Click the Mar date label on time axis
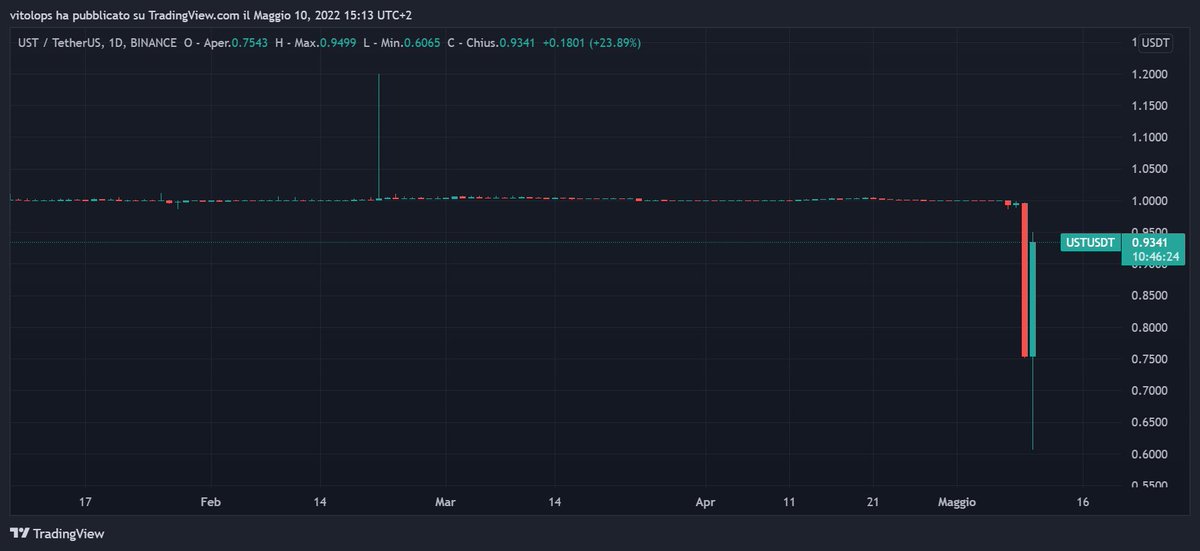 tap(446, 501)
